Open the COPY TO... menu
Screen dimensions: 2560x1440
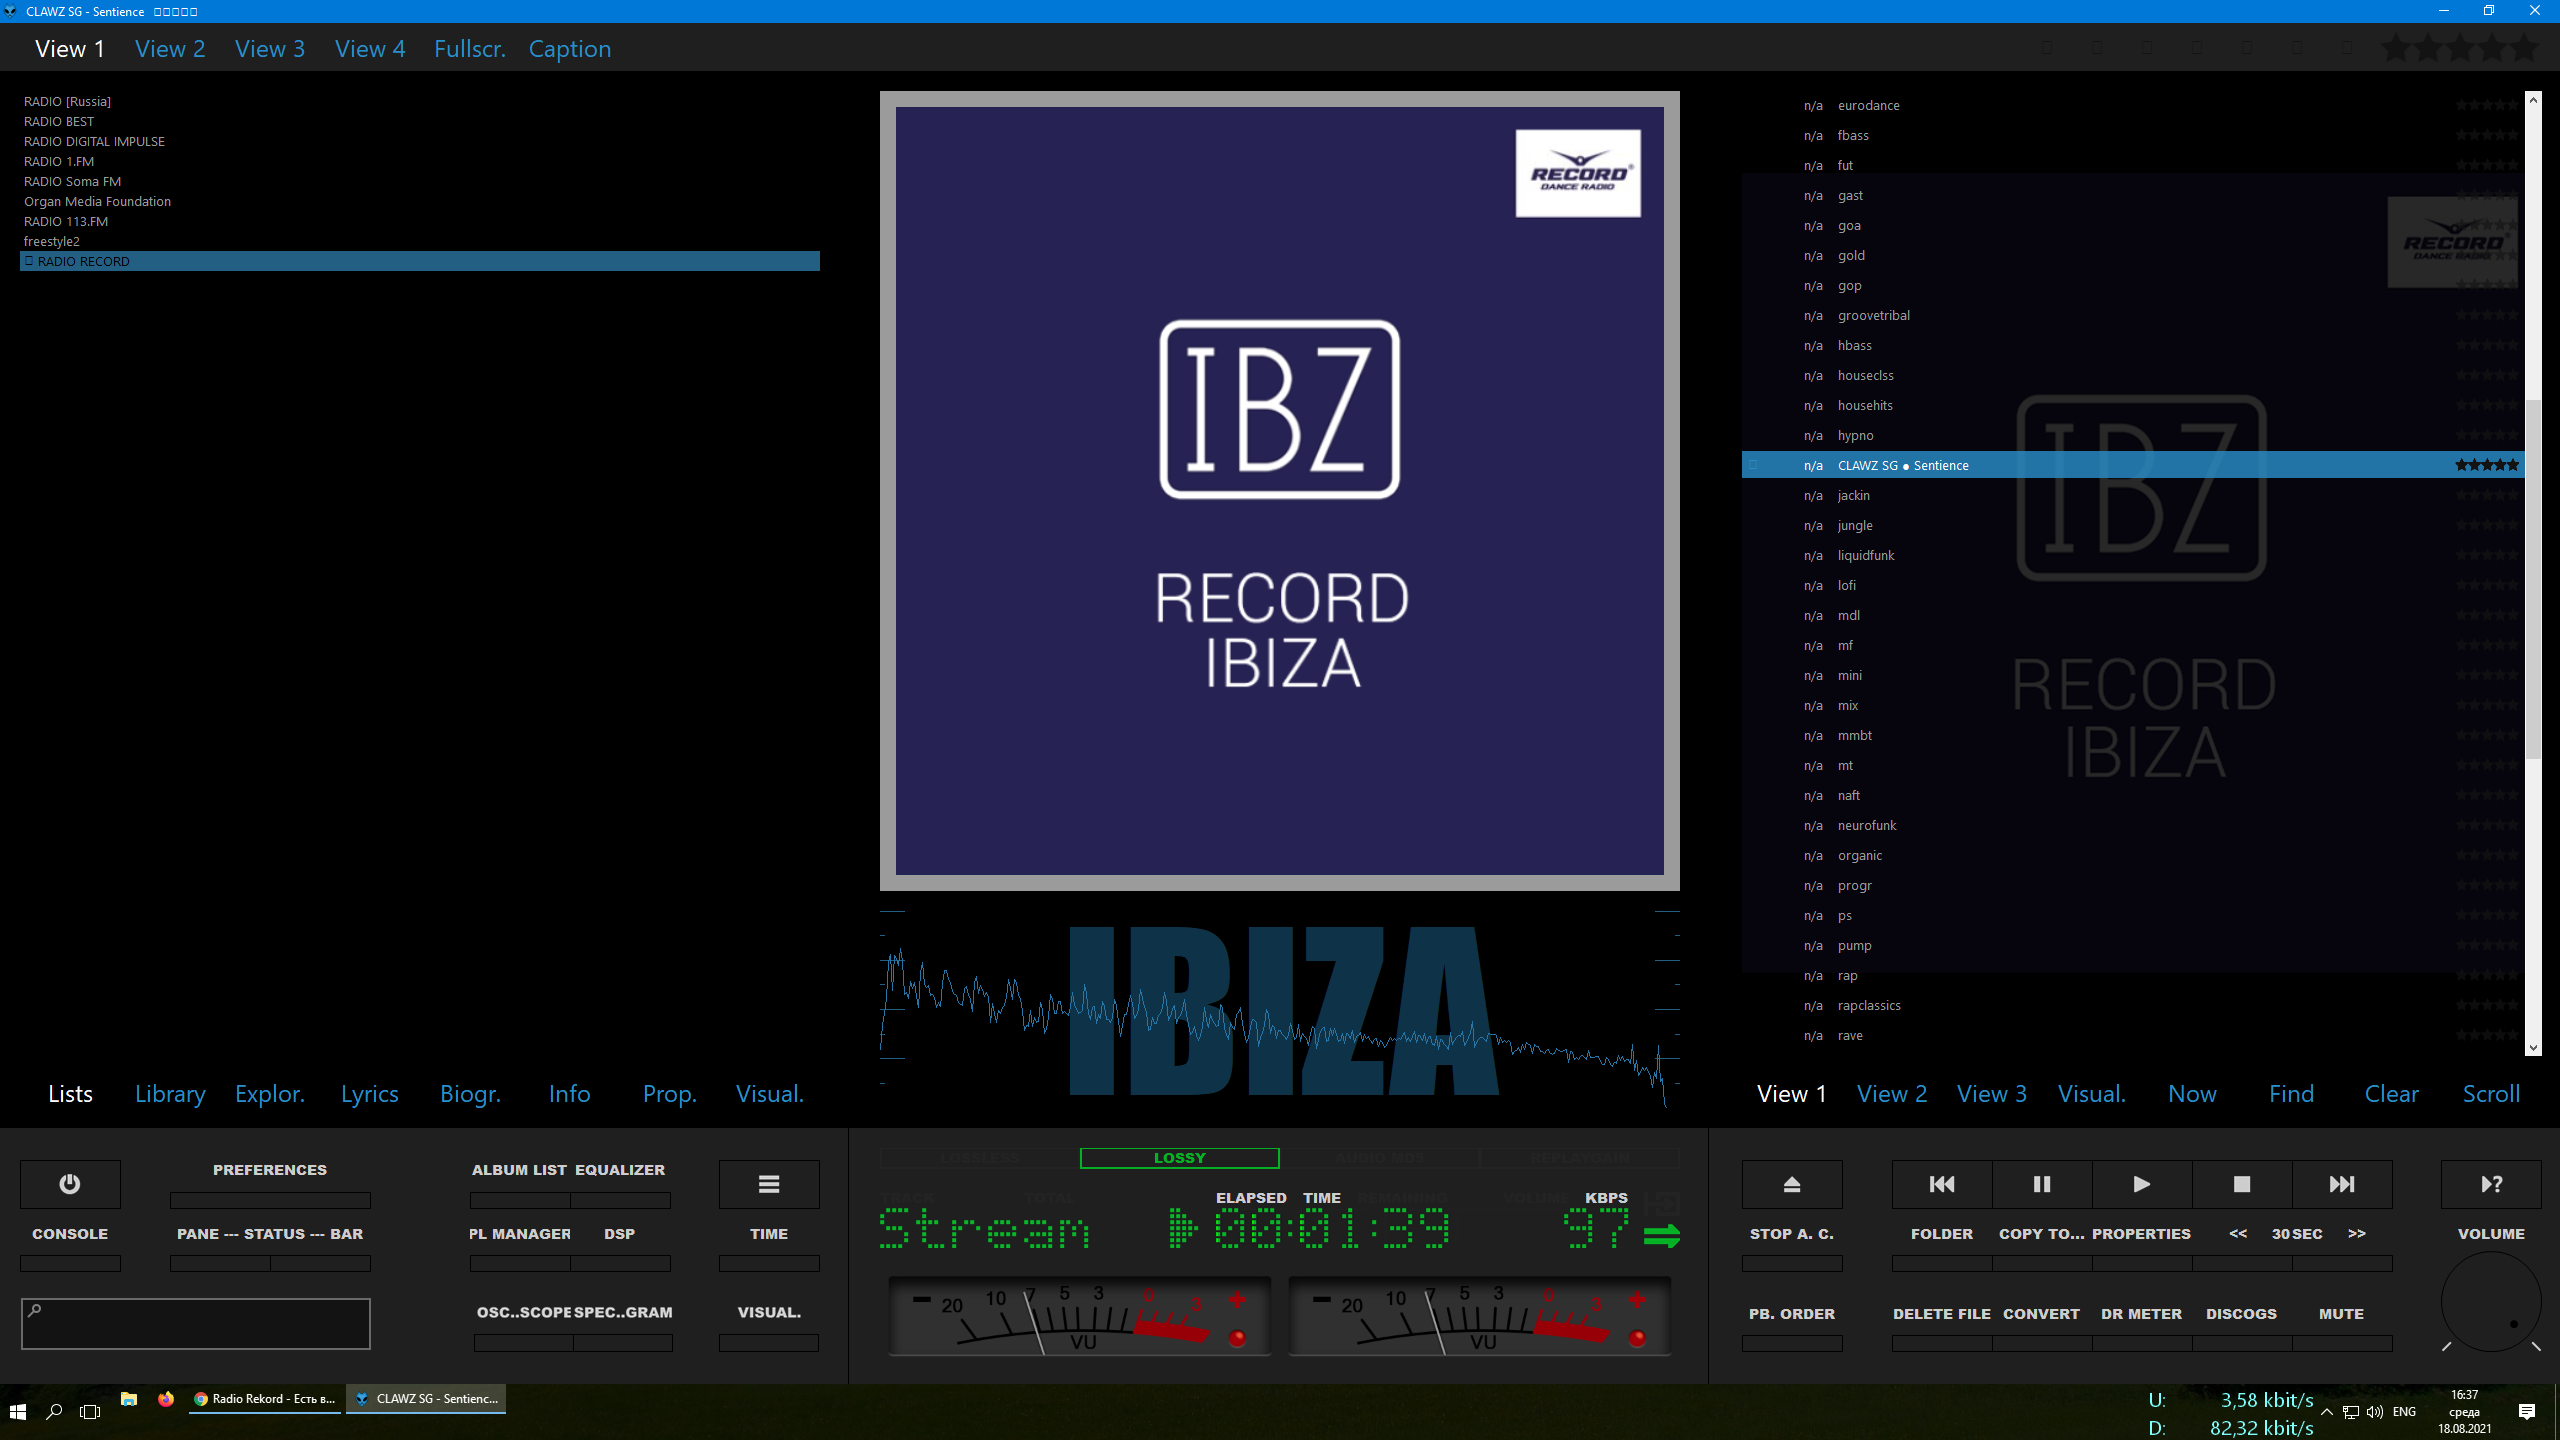click(x=2041, y=1234)
